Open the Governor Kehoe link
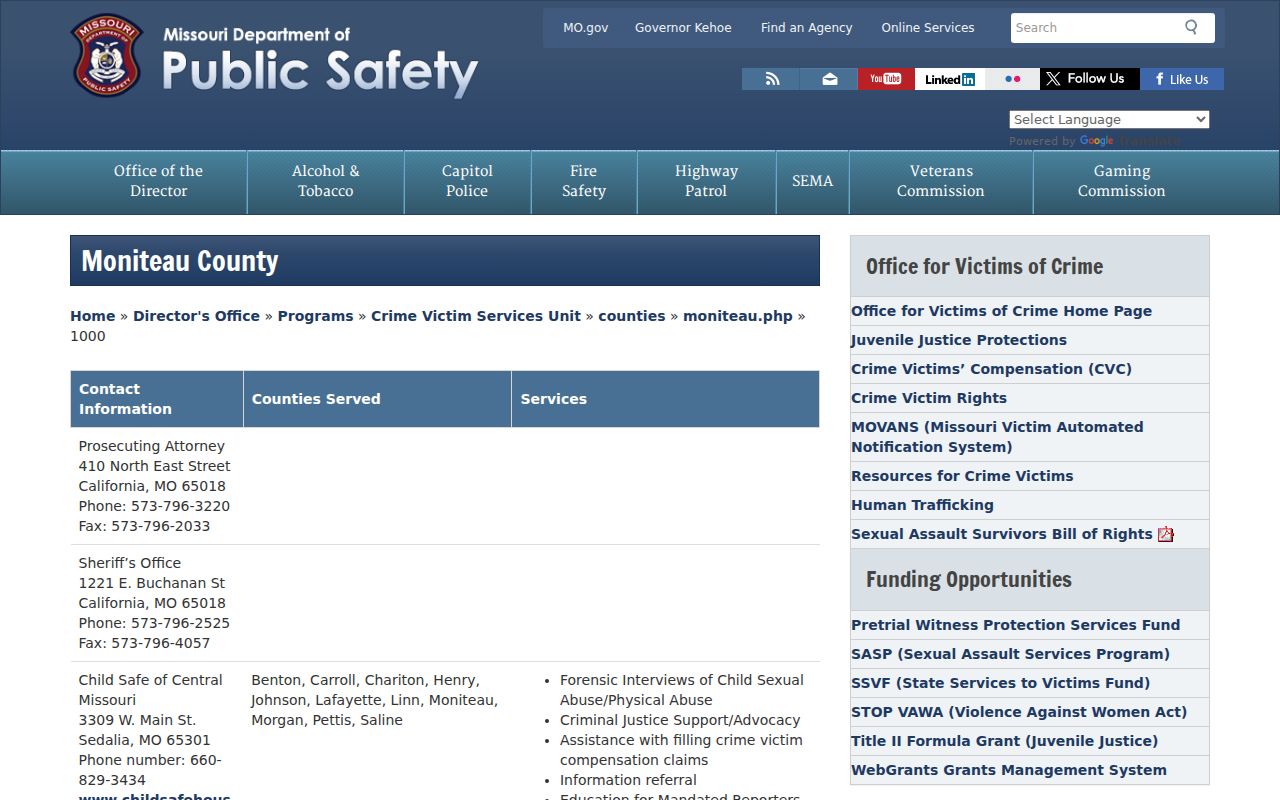This screenshot has height=800, width=1280. pyautogui.click(x=683, y=28)
